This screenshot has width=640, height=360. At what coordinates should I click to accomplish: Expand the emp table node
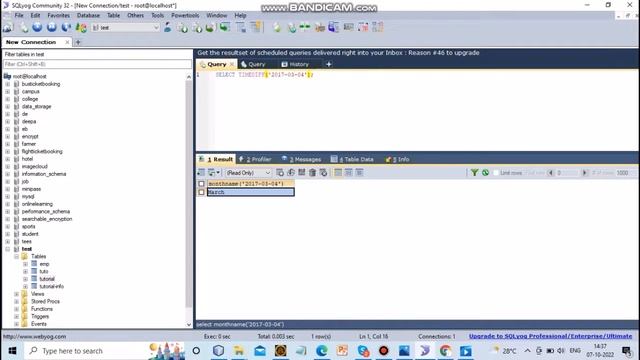25,264
